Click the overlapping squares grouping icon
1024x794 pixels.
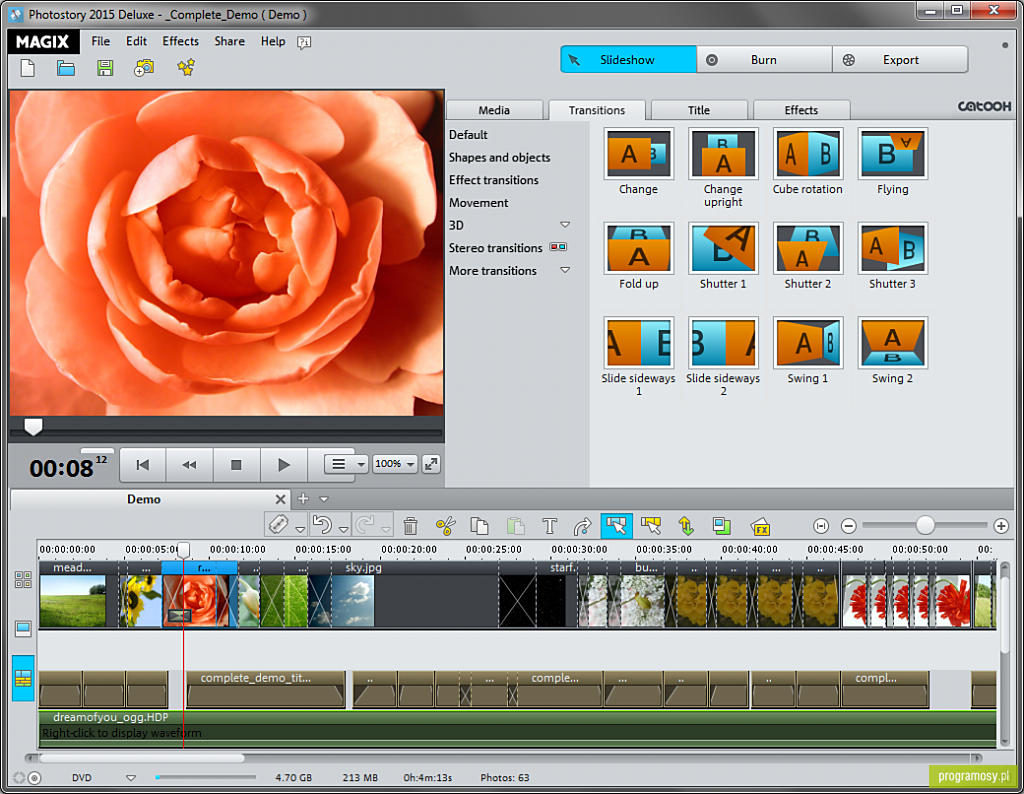(x=722, y=526)
